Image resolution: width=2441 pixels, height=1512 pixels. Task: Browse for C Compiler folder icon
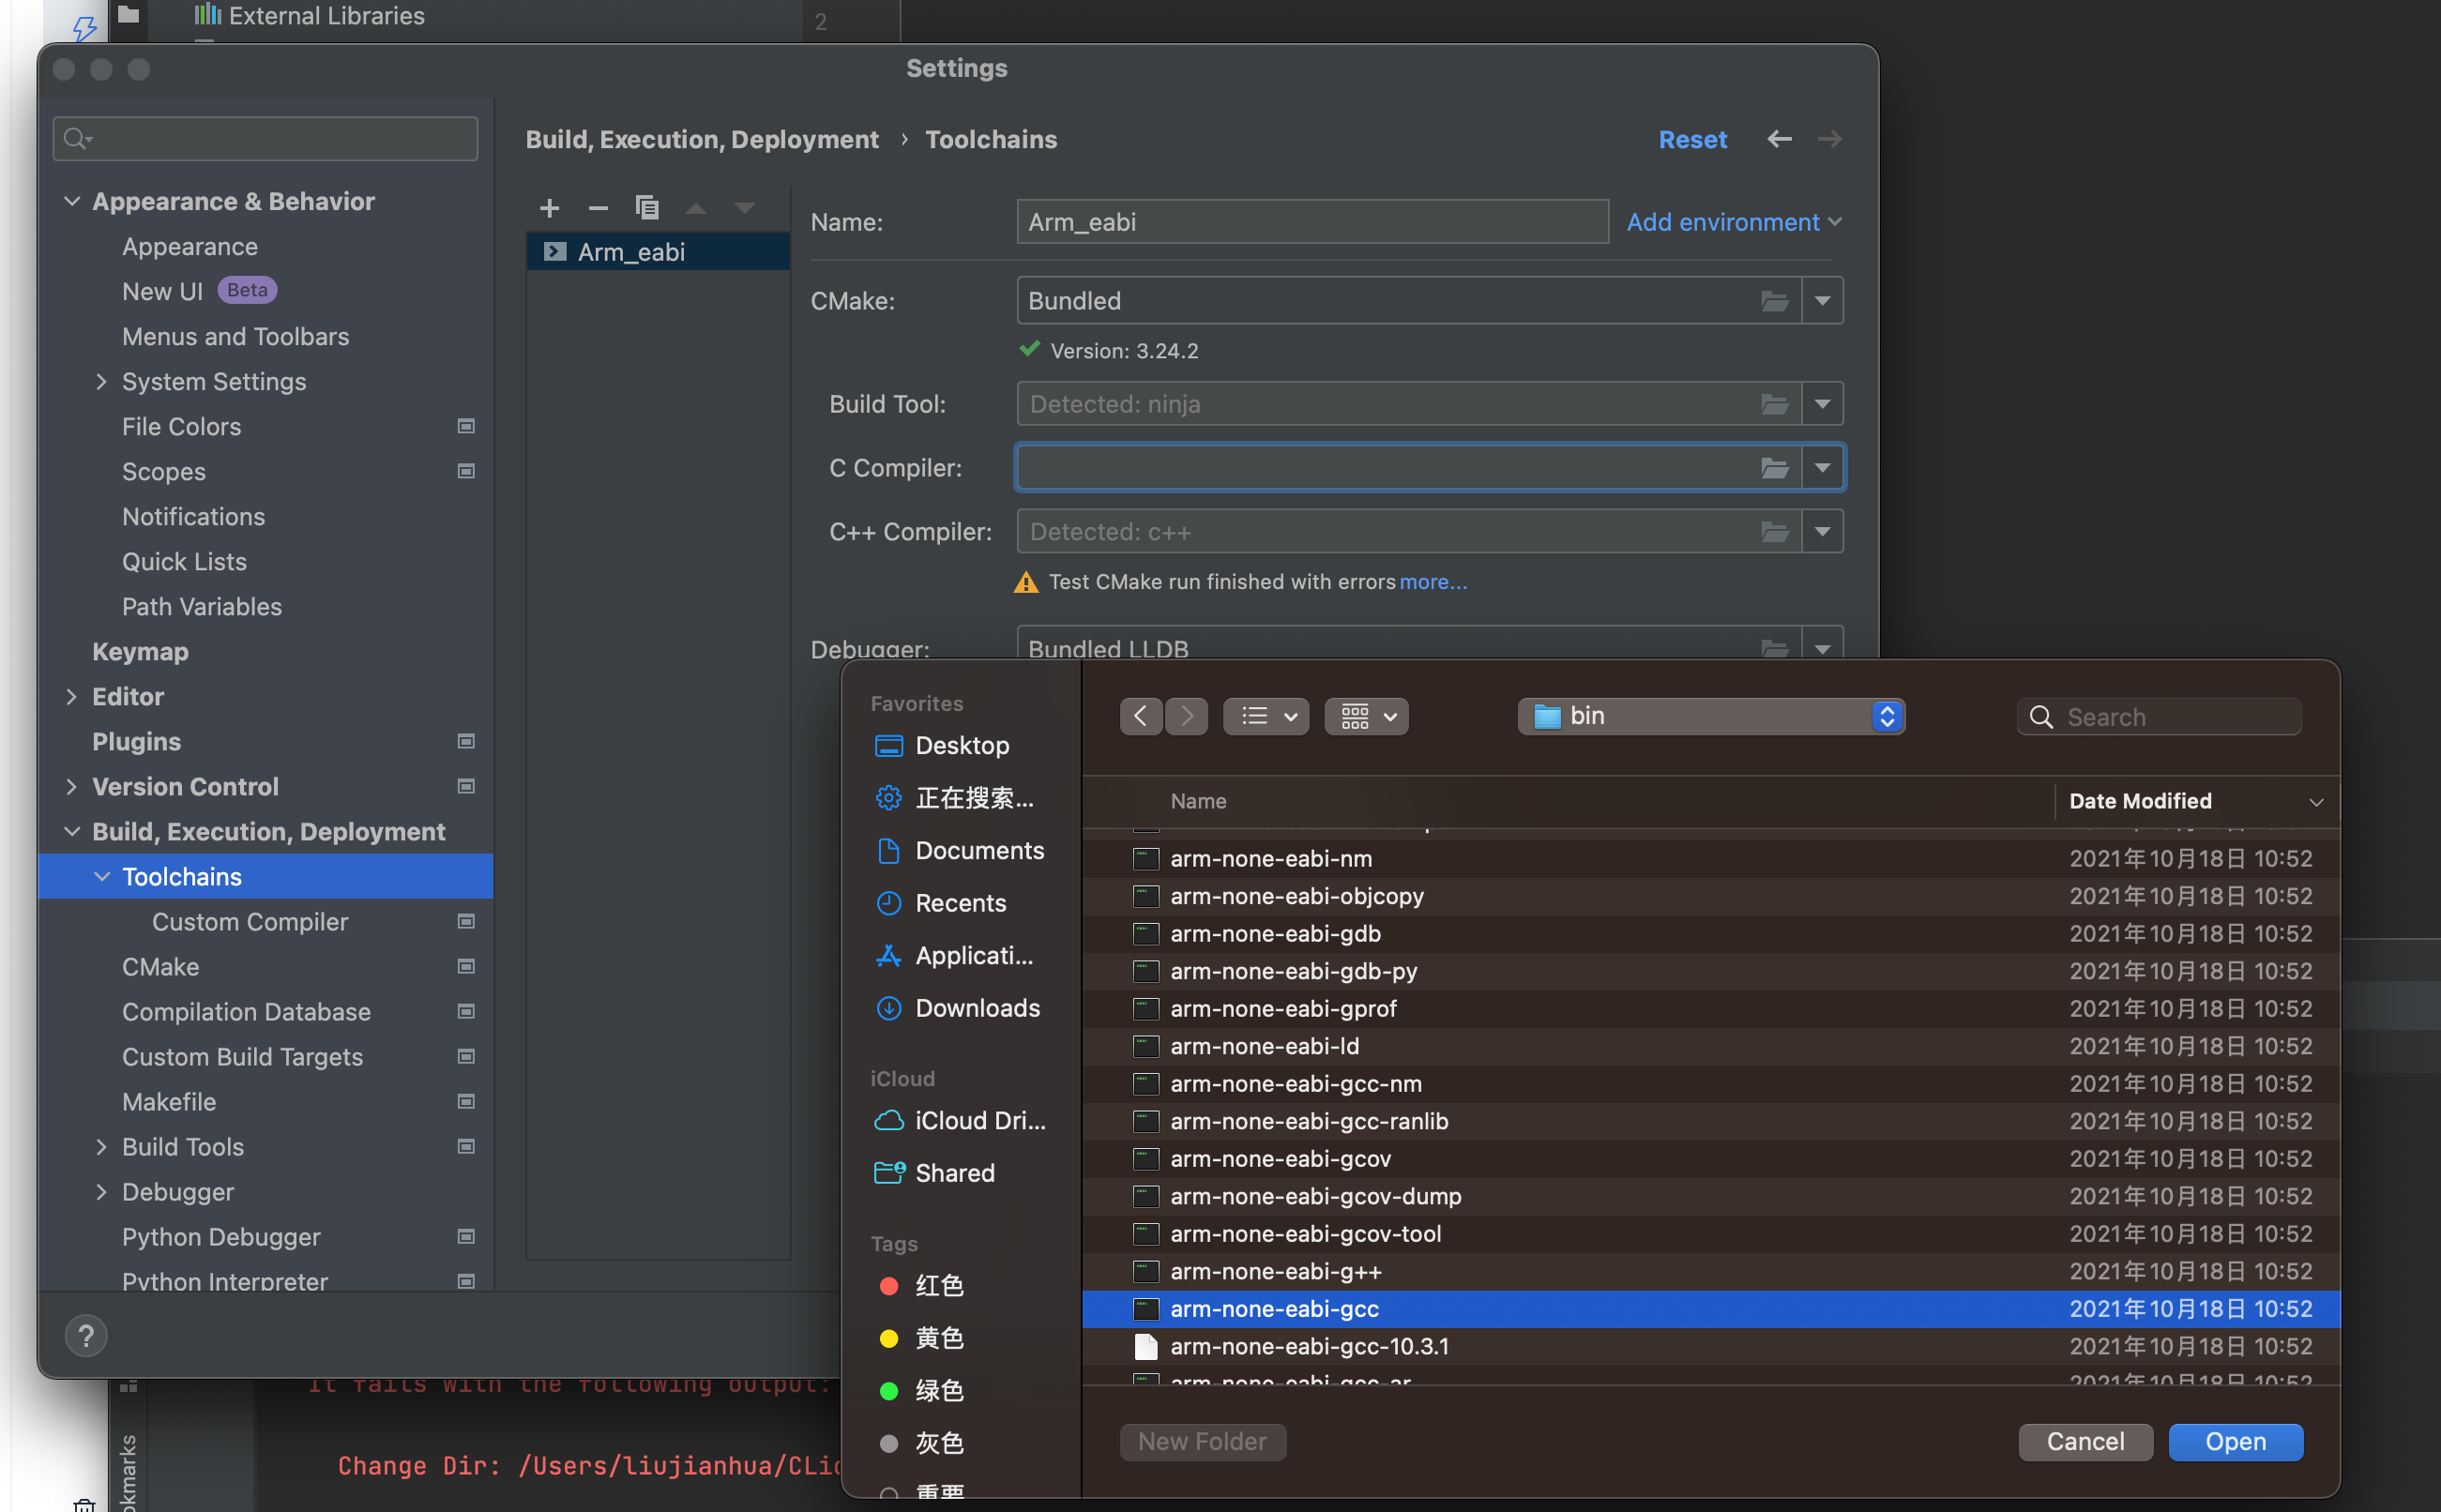click(1775, 468)
